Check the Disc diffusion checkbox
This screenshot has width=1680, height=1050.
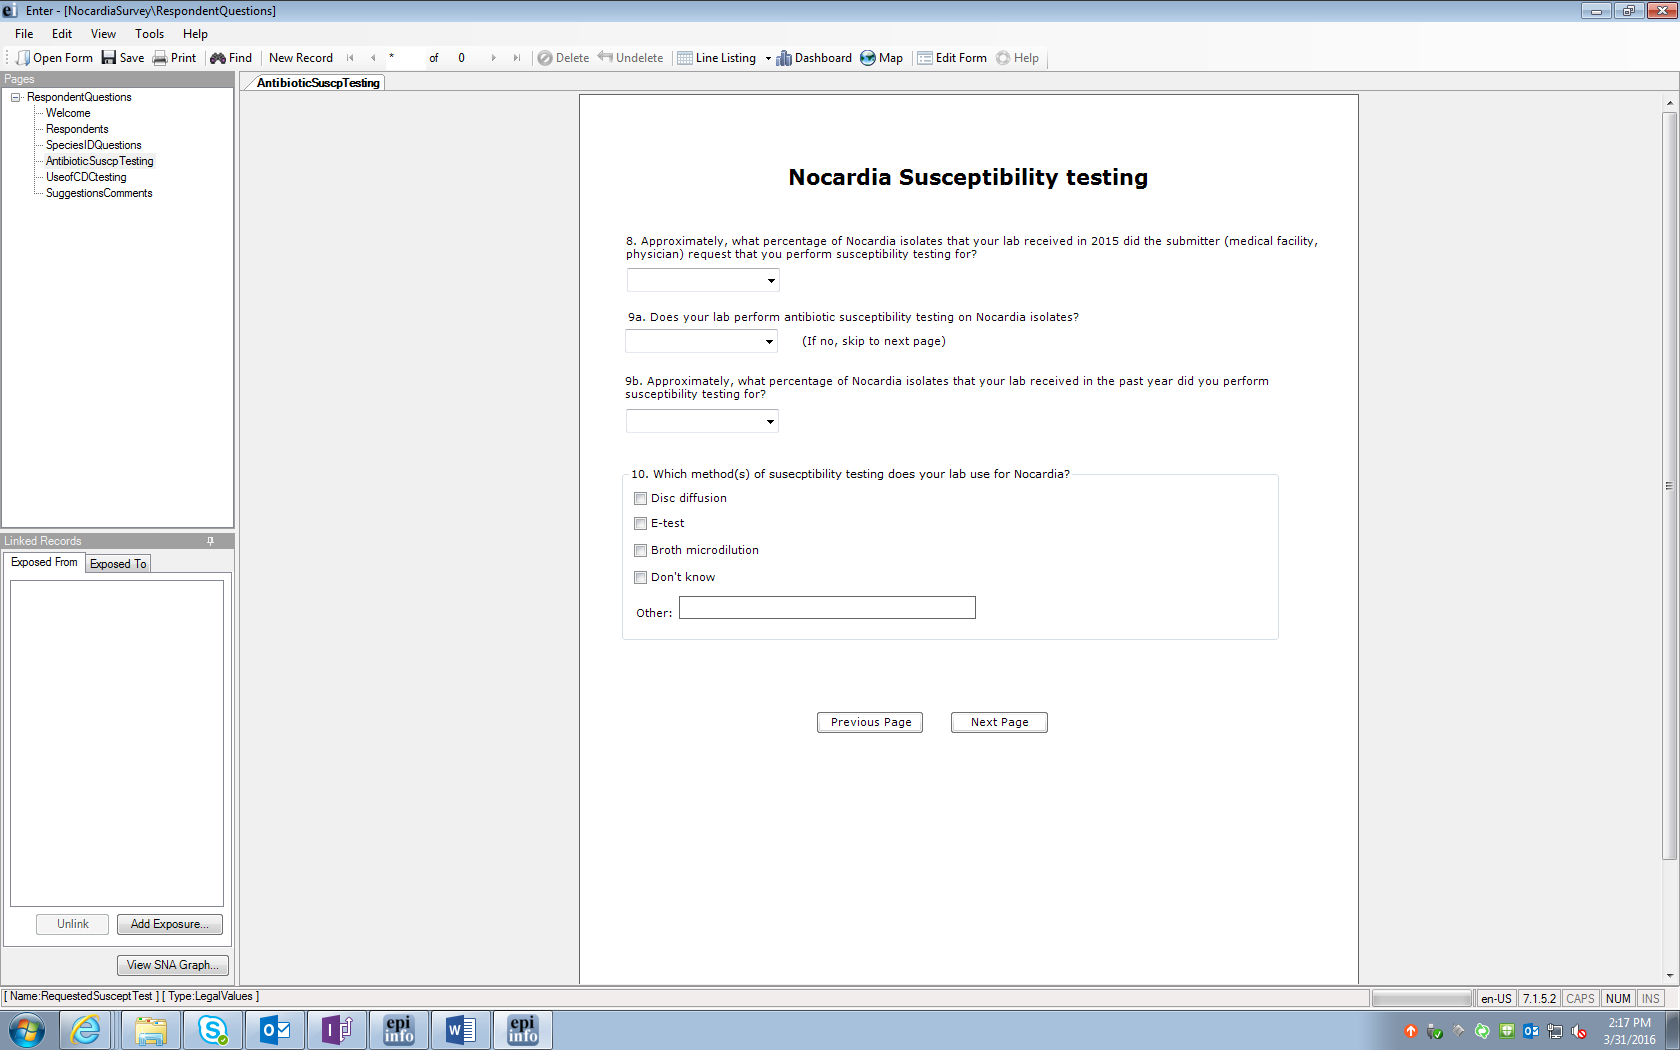pos(641,498)
